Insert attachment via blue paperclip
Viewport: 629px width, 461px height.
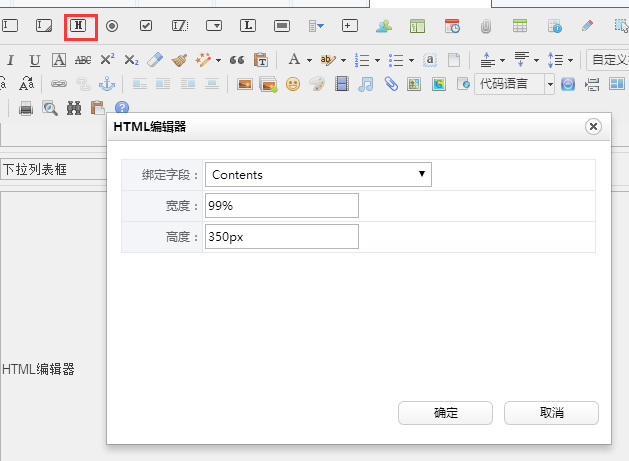click(x=391, y=84)
